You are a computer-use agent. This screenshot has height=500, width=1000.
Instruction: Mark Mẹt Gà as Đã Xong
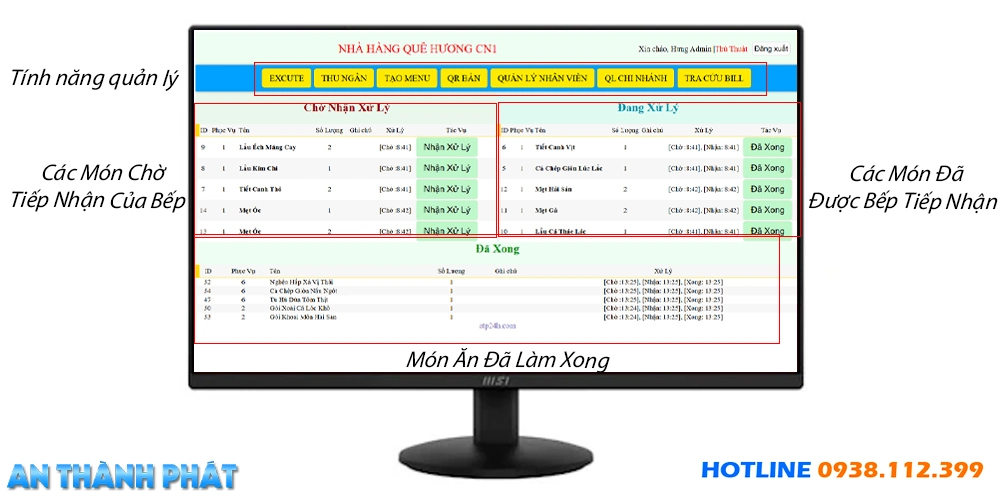click(767, 210)
